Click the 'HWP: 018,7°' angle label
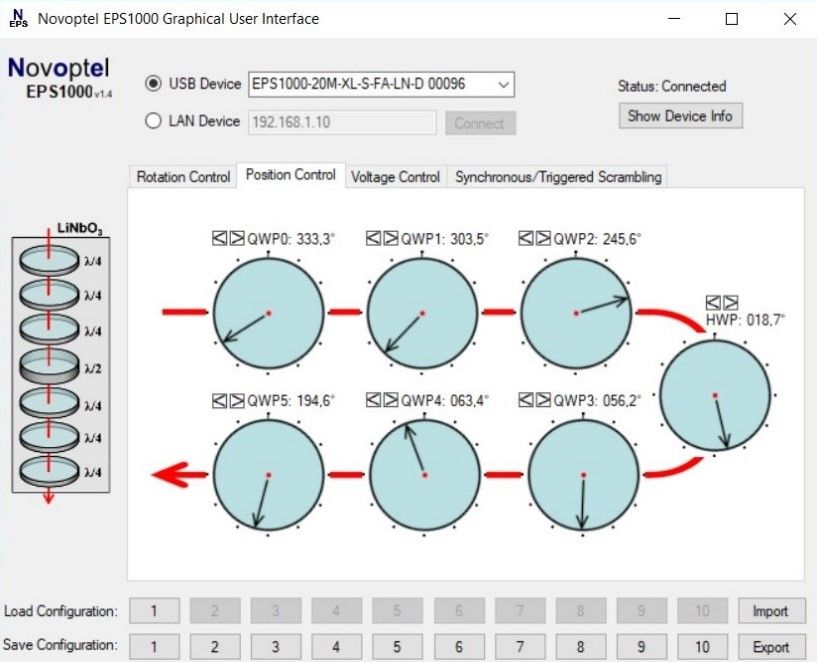Image resolution: width=817 pixels, height=662 pixels. (x=745, y=319)
